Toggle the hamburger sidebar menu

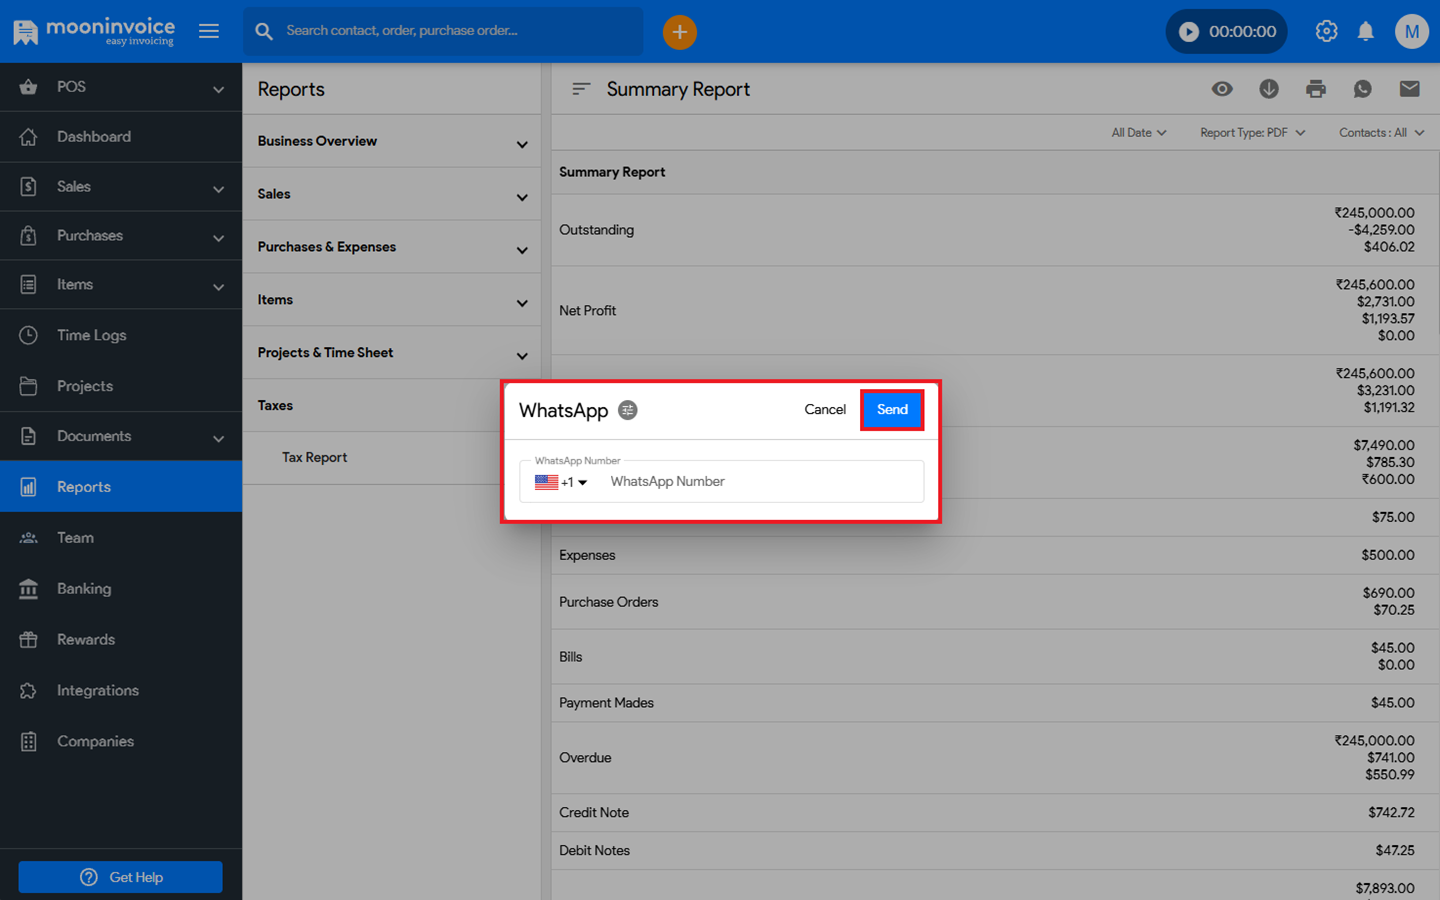(209, 32)
